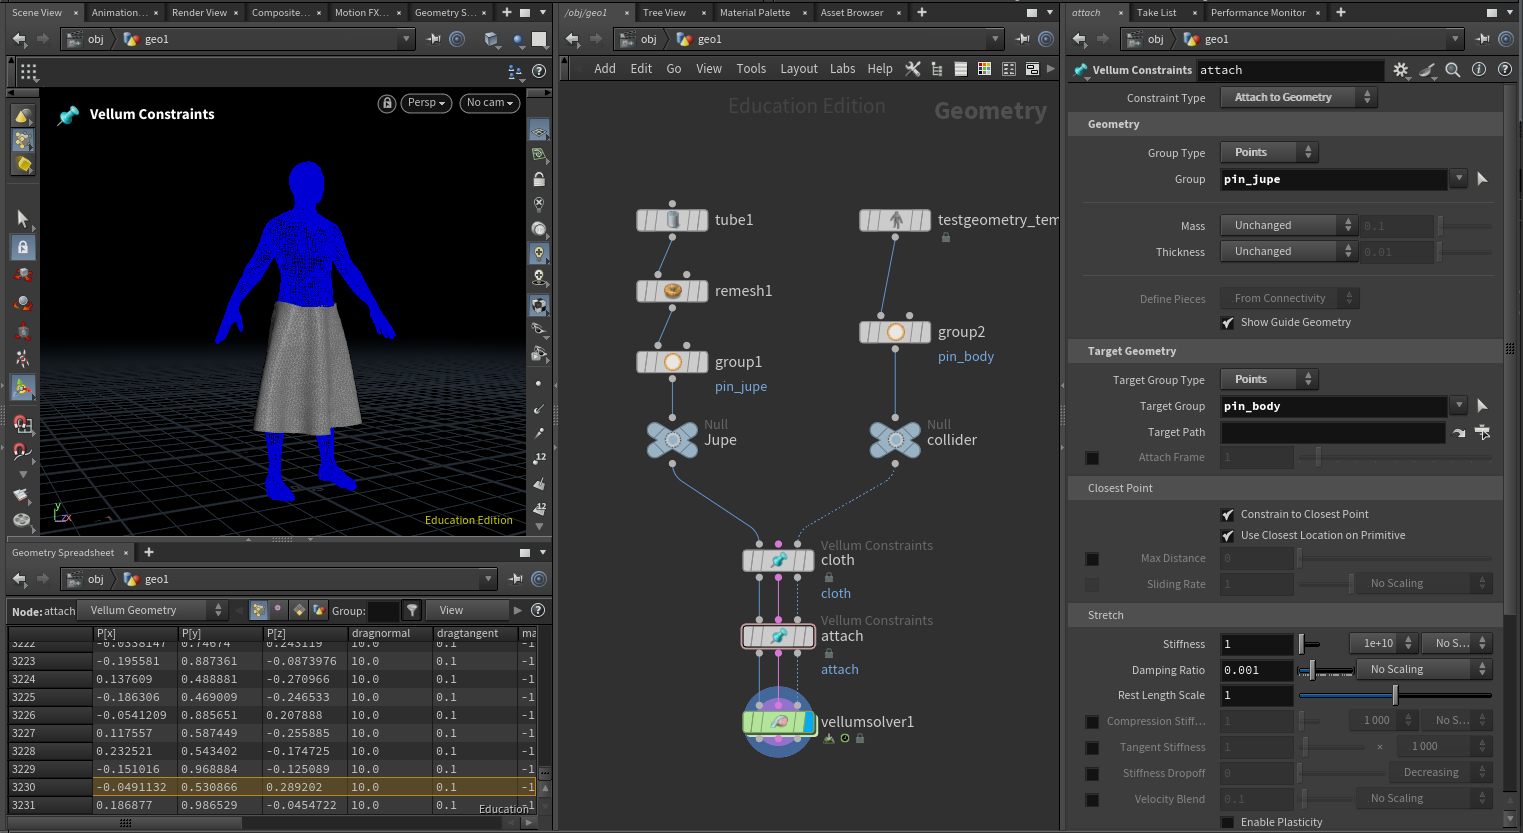Select the remesh1 node icon
This screenshot has height=833, width=1523.
point(673,291)
